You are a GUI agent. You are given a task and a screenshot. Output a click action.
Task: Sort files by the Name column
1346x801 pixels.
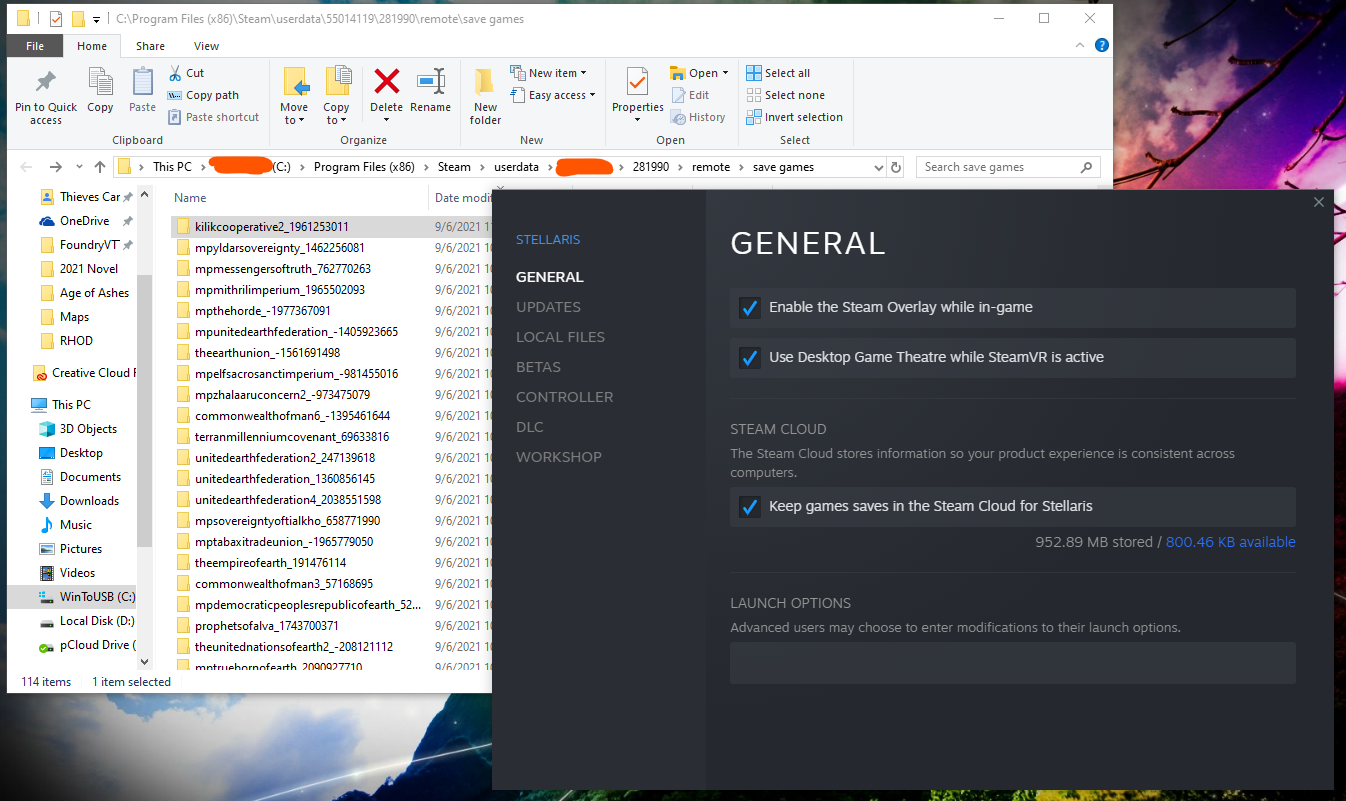190,198
